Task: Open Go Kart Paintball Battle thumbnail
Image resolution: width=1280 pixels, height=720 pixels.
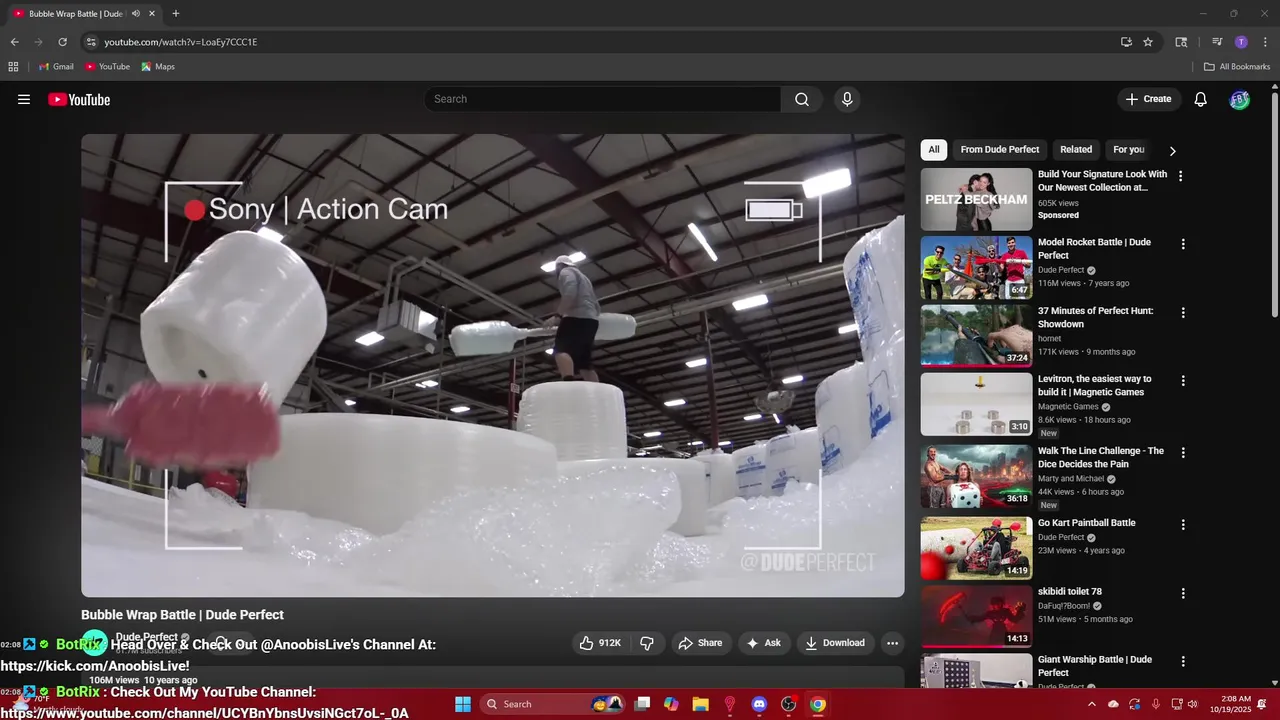Action: coord(976,548)
